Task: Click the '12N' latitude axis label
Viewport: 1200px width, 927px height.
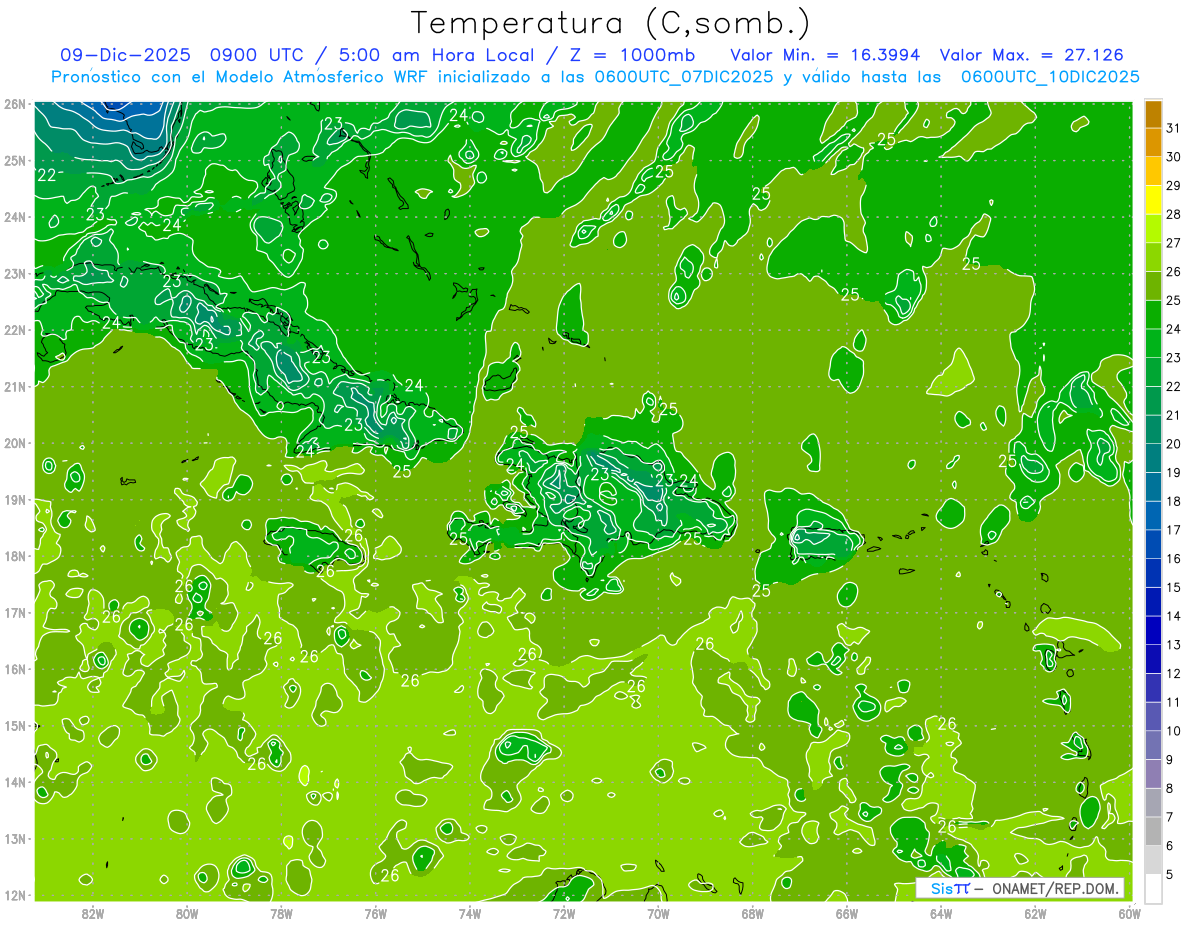Action: coord(15,895)
